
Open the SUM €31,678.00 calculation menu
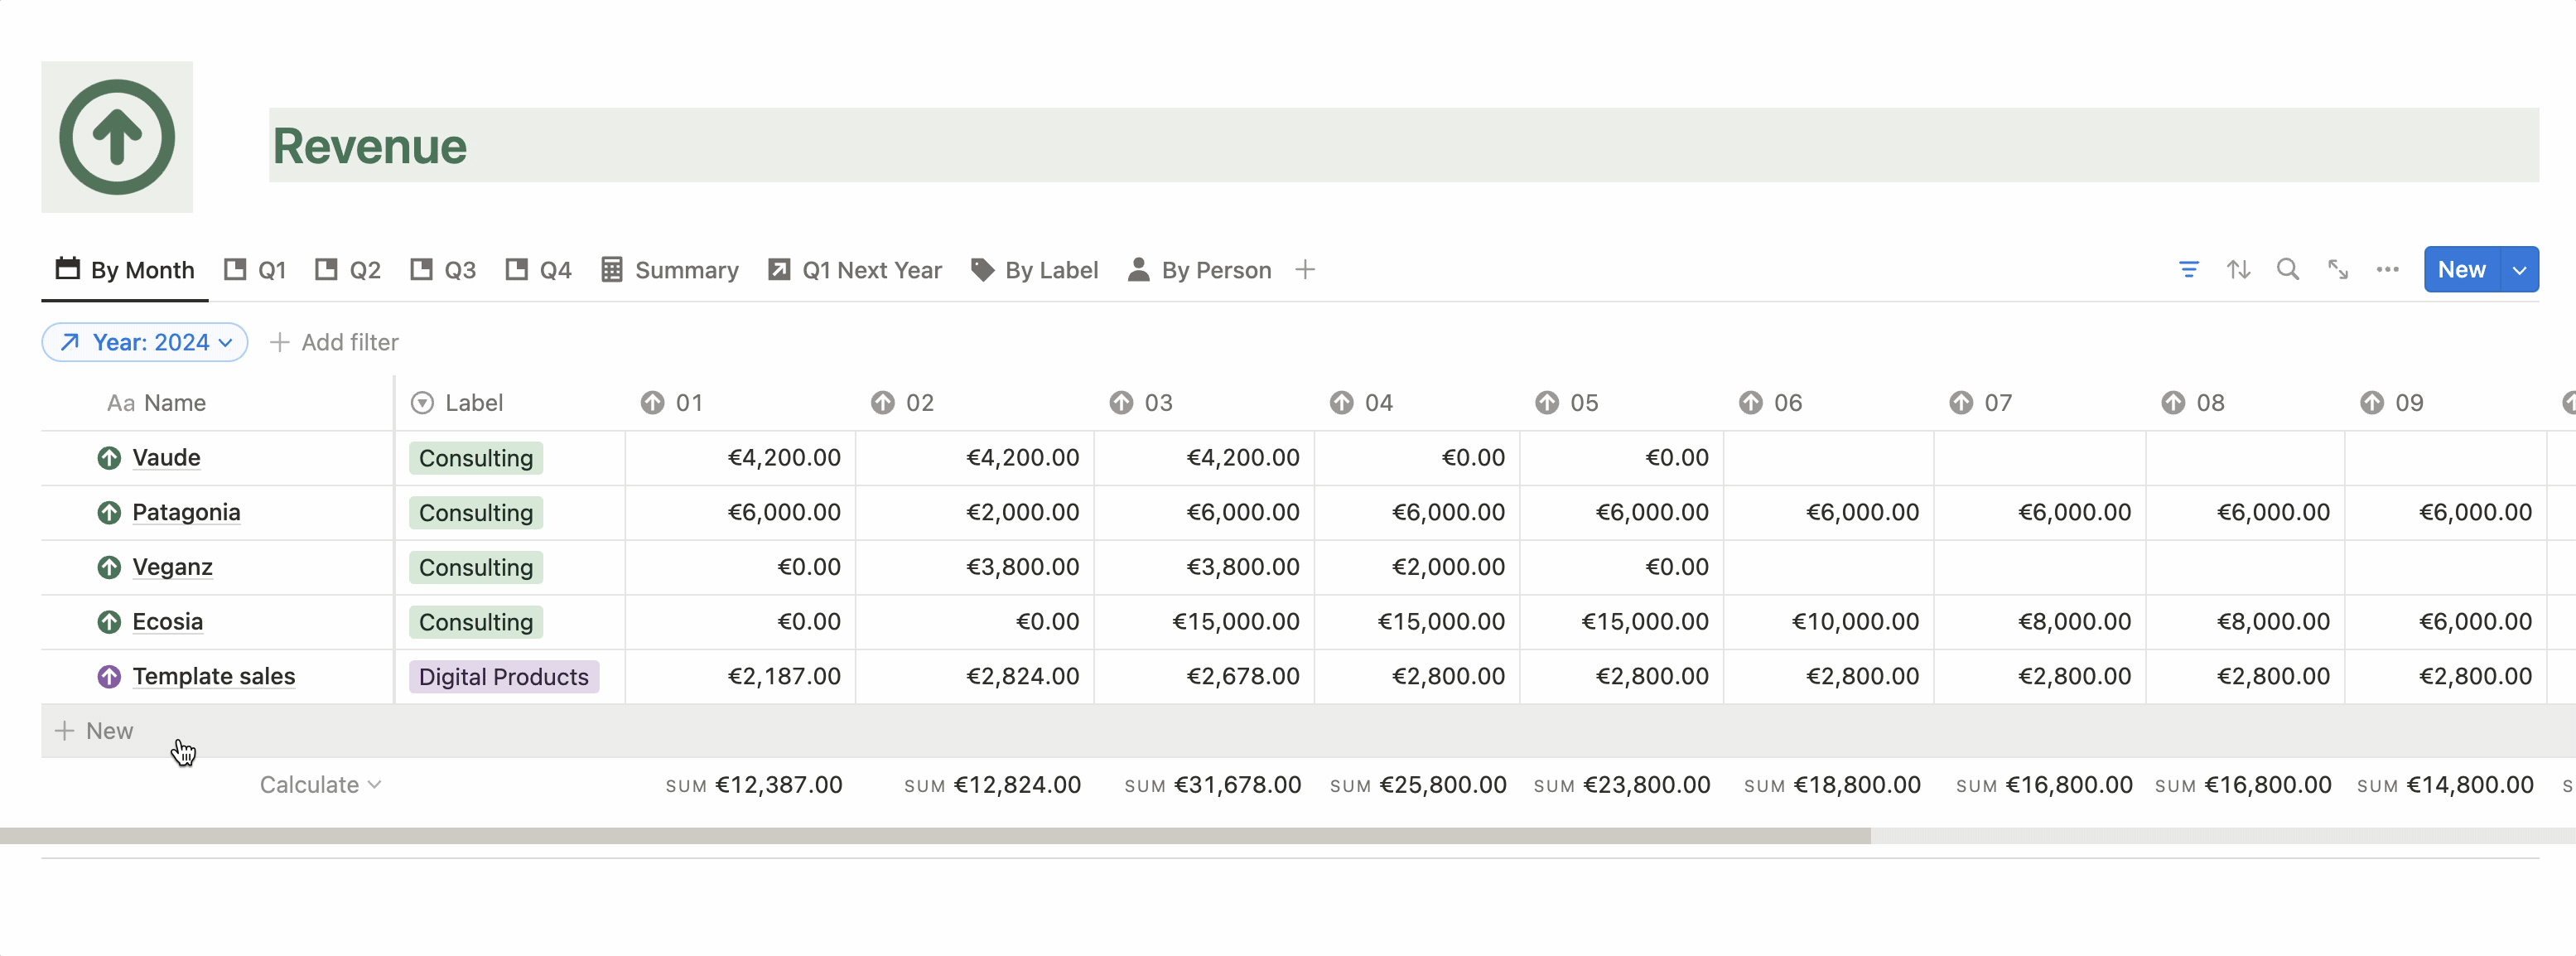click(x=1212, y=785)
